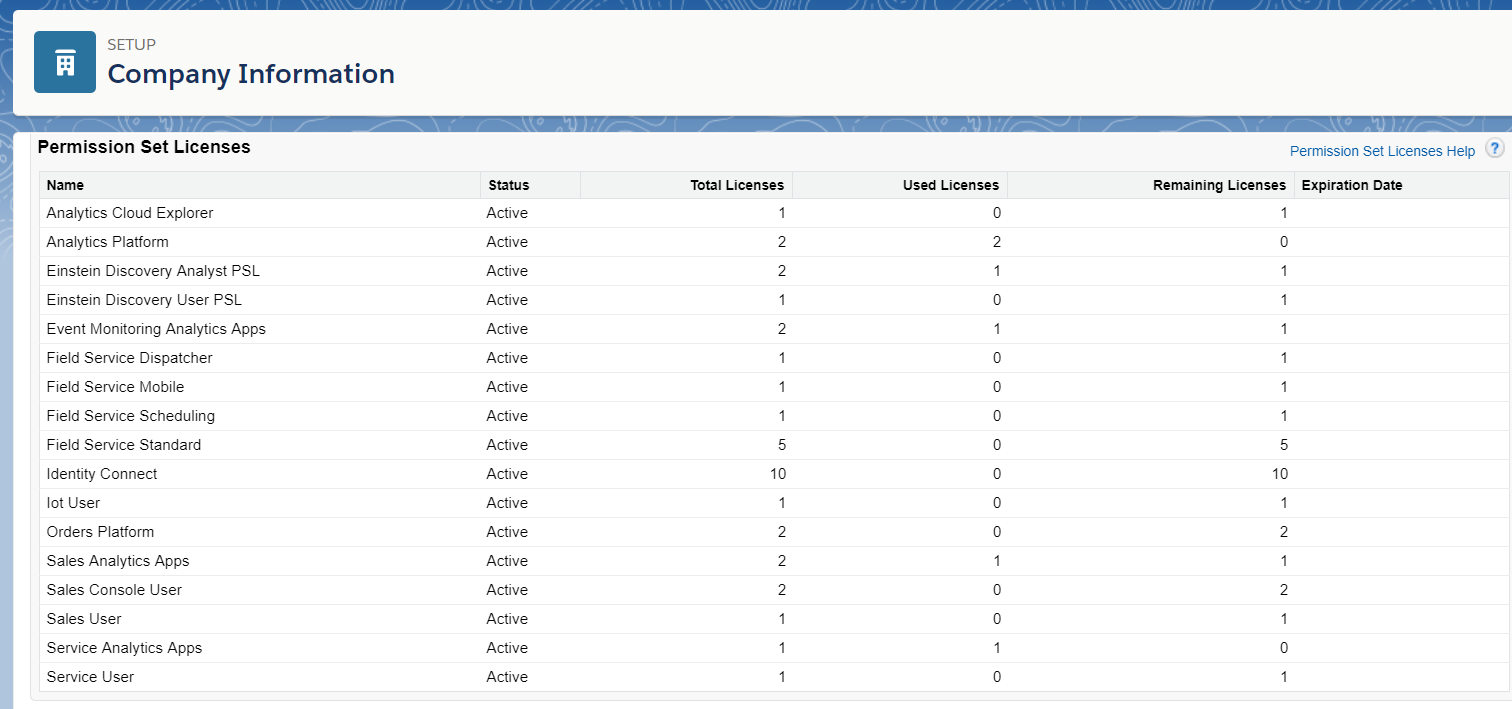1512x709 pixels.
Task: Select Einstein Discovery Analyst PSL name
Action: point(153,271)
